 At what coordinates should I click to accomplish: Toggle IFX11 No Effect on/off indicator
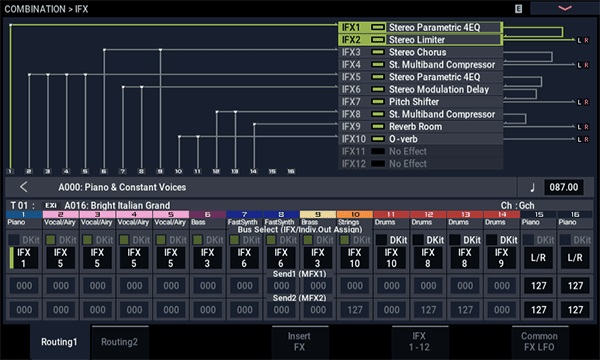(x=378, y=151)
